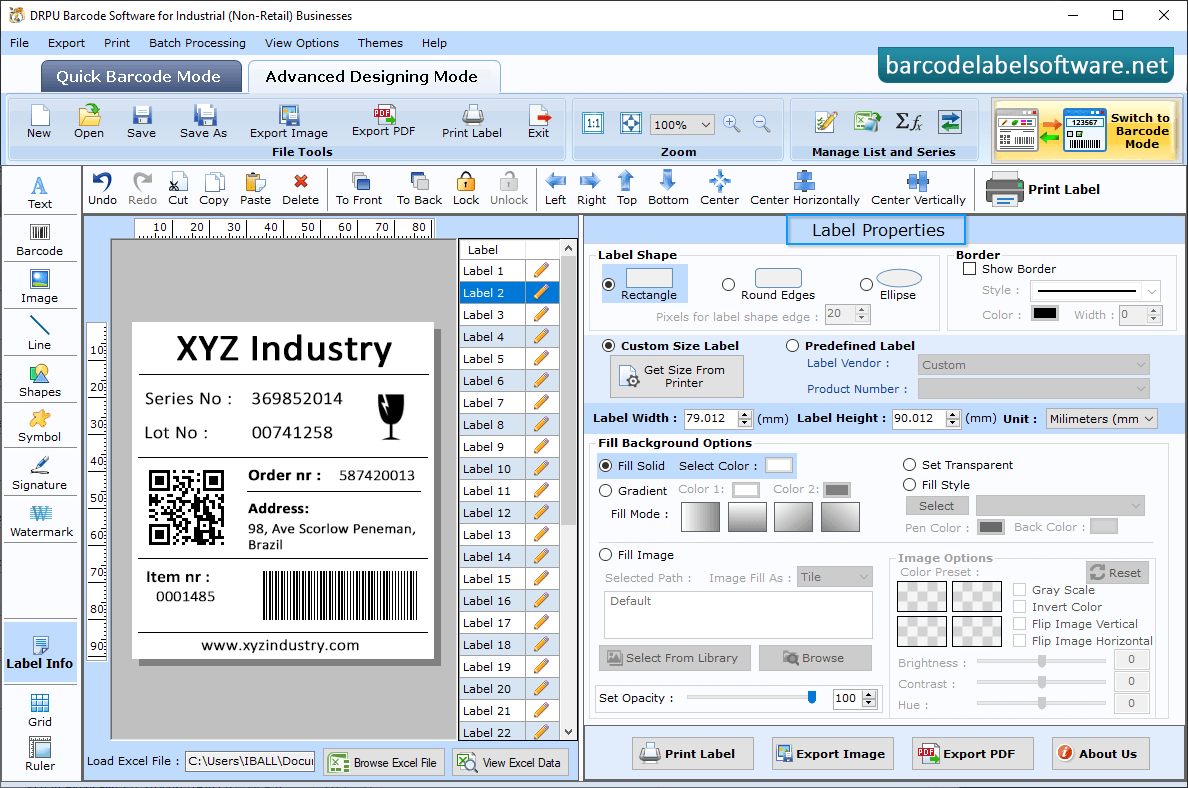This screenshot has width=1188, height=788.
Task: Open the View Options menu
Action: pos(302,43)
